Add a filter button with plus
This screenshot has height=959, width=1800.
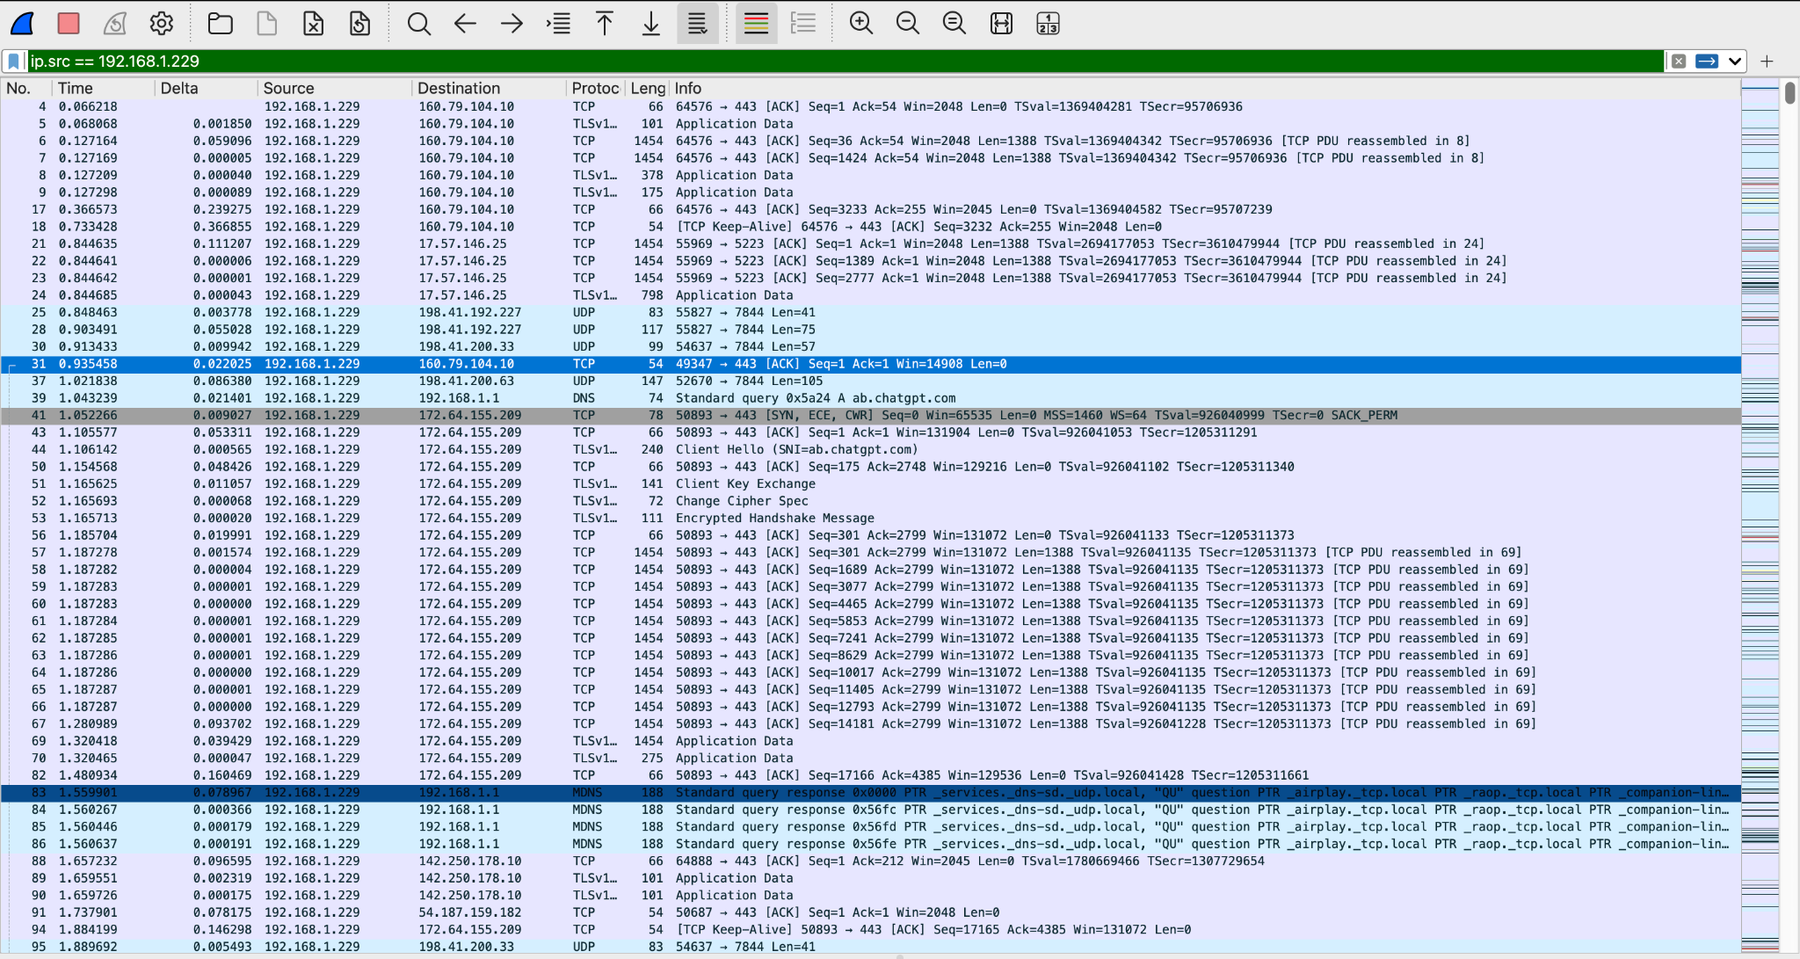1767,61
